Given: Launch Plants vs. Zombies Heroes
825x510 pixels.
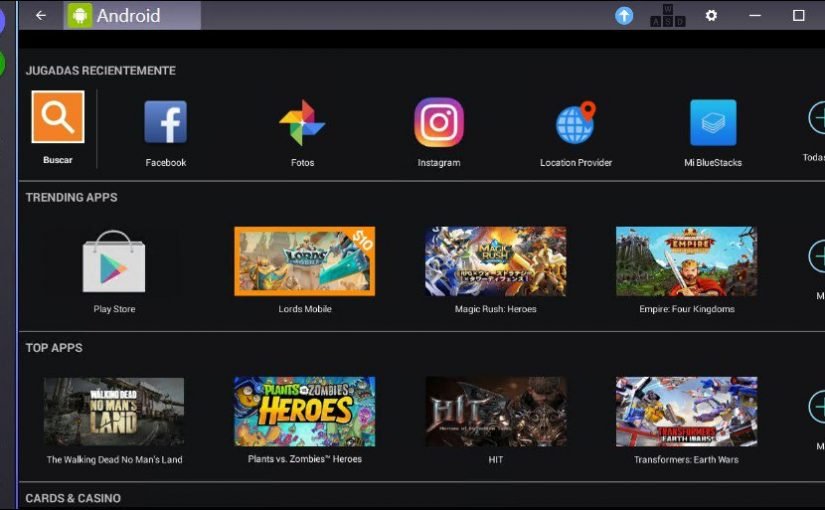Looking at the screenshot, I should [304, 411].
